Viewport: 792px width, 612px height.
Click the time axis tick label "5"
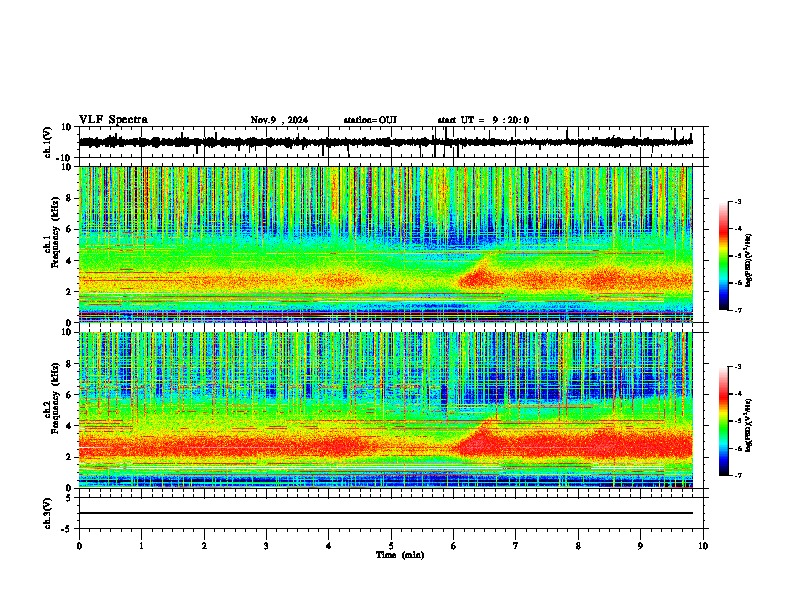pyautogui.click(x=391, y=546)
